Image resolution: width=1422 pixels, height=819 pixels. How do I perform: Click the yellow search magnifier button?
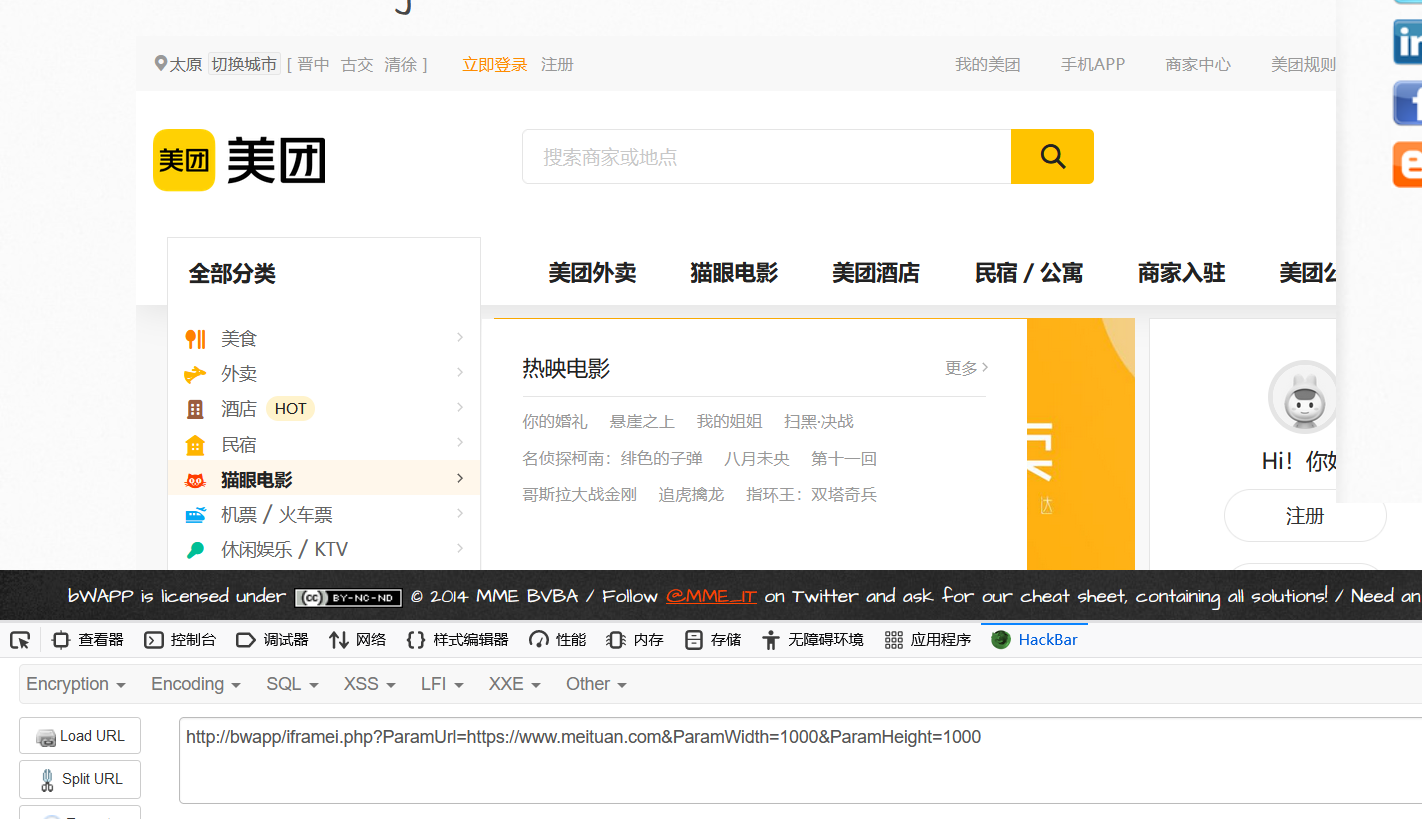[1052, 156]
